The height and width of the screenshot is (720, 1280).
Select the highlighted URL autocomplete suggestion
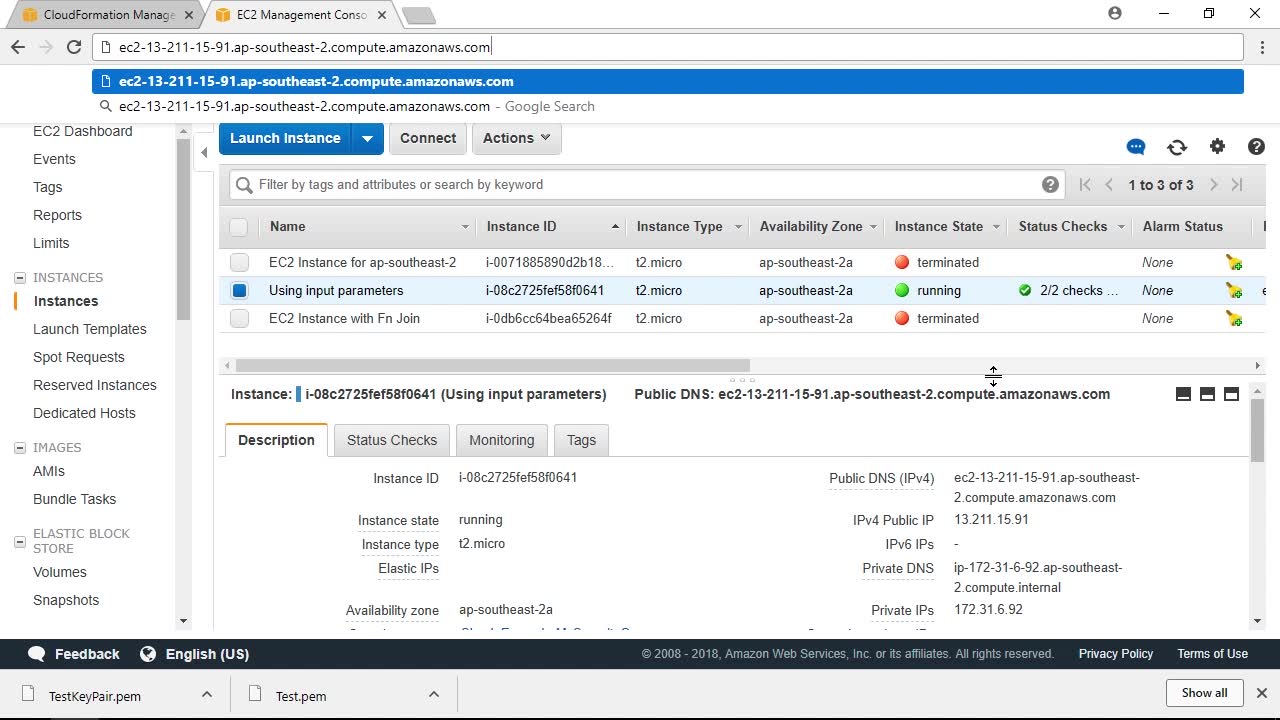pyautogui.click(x=668, y=82)
